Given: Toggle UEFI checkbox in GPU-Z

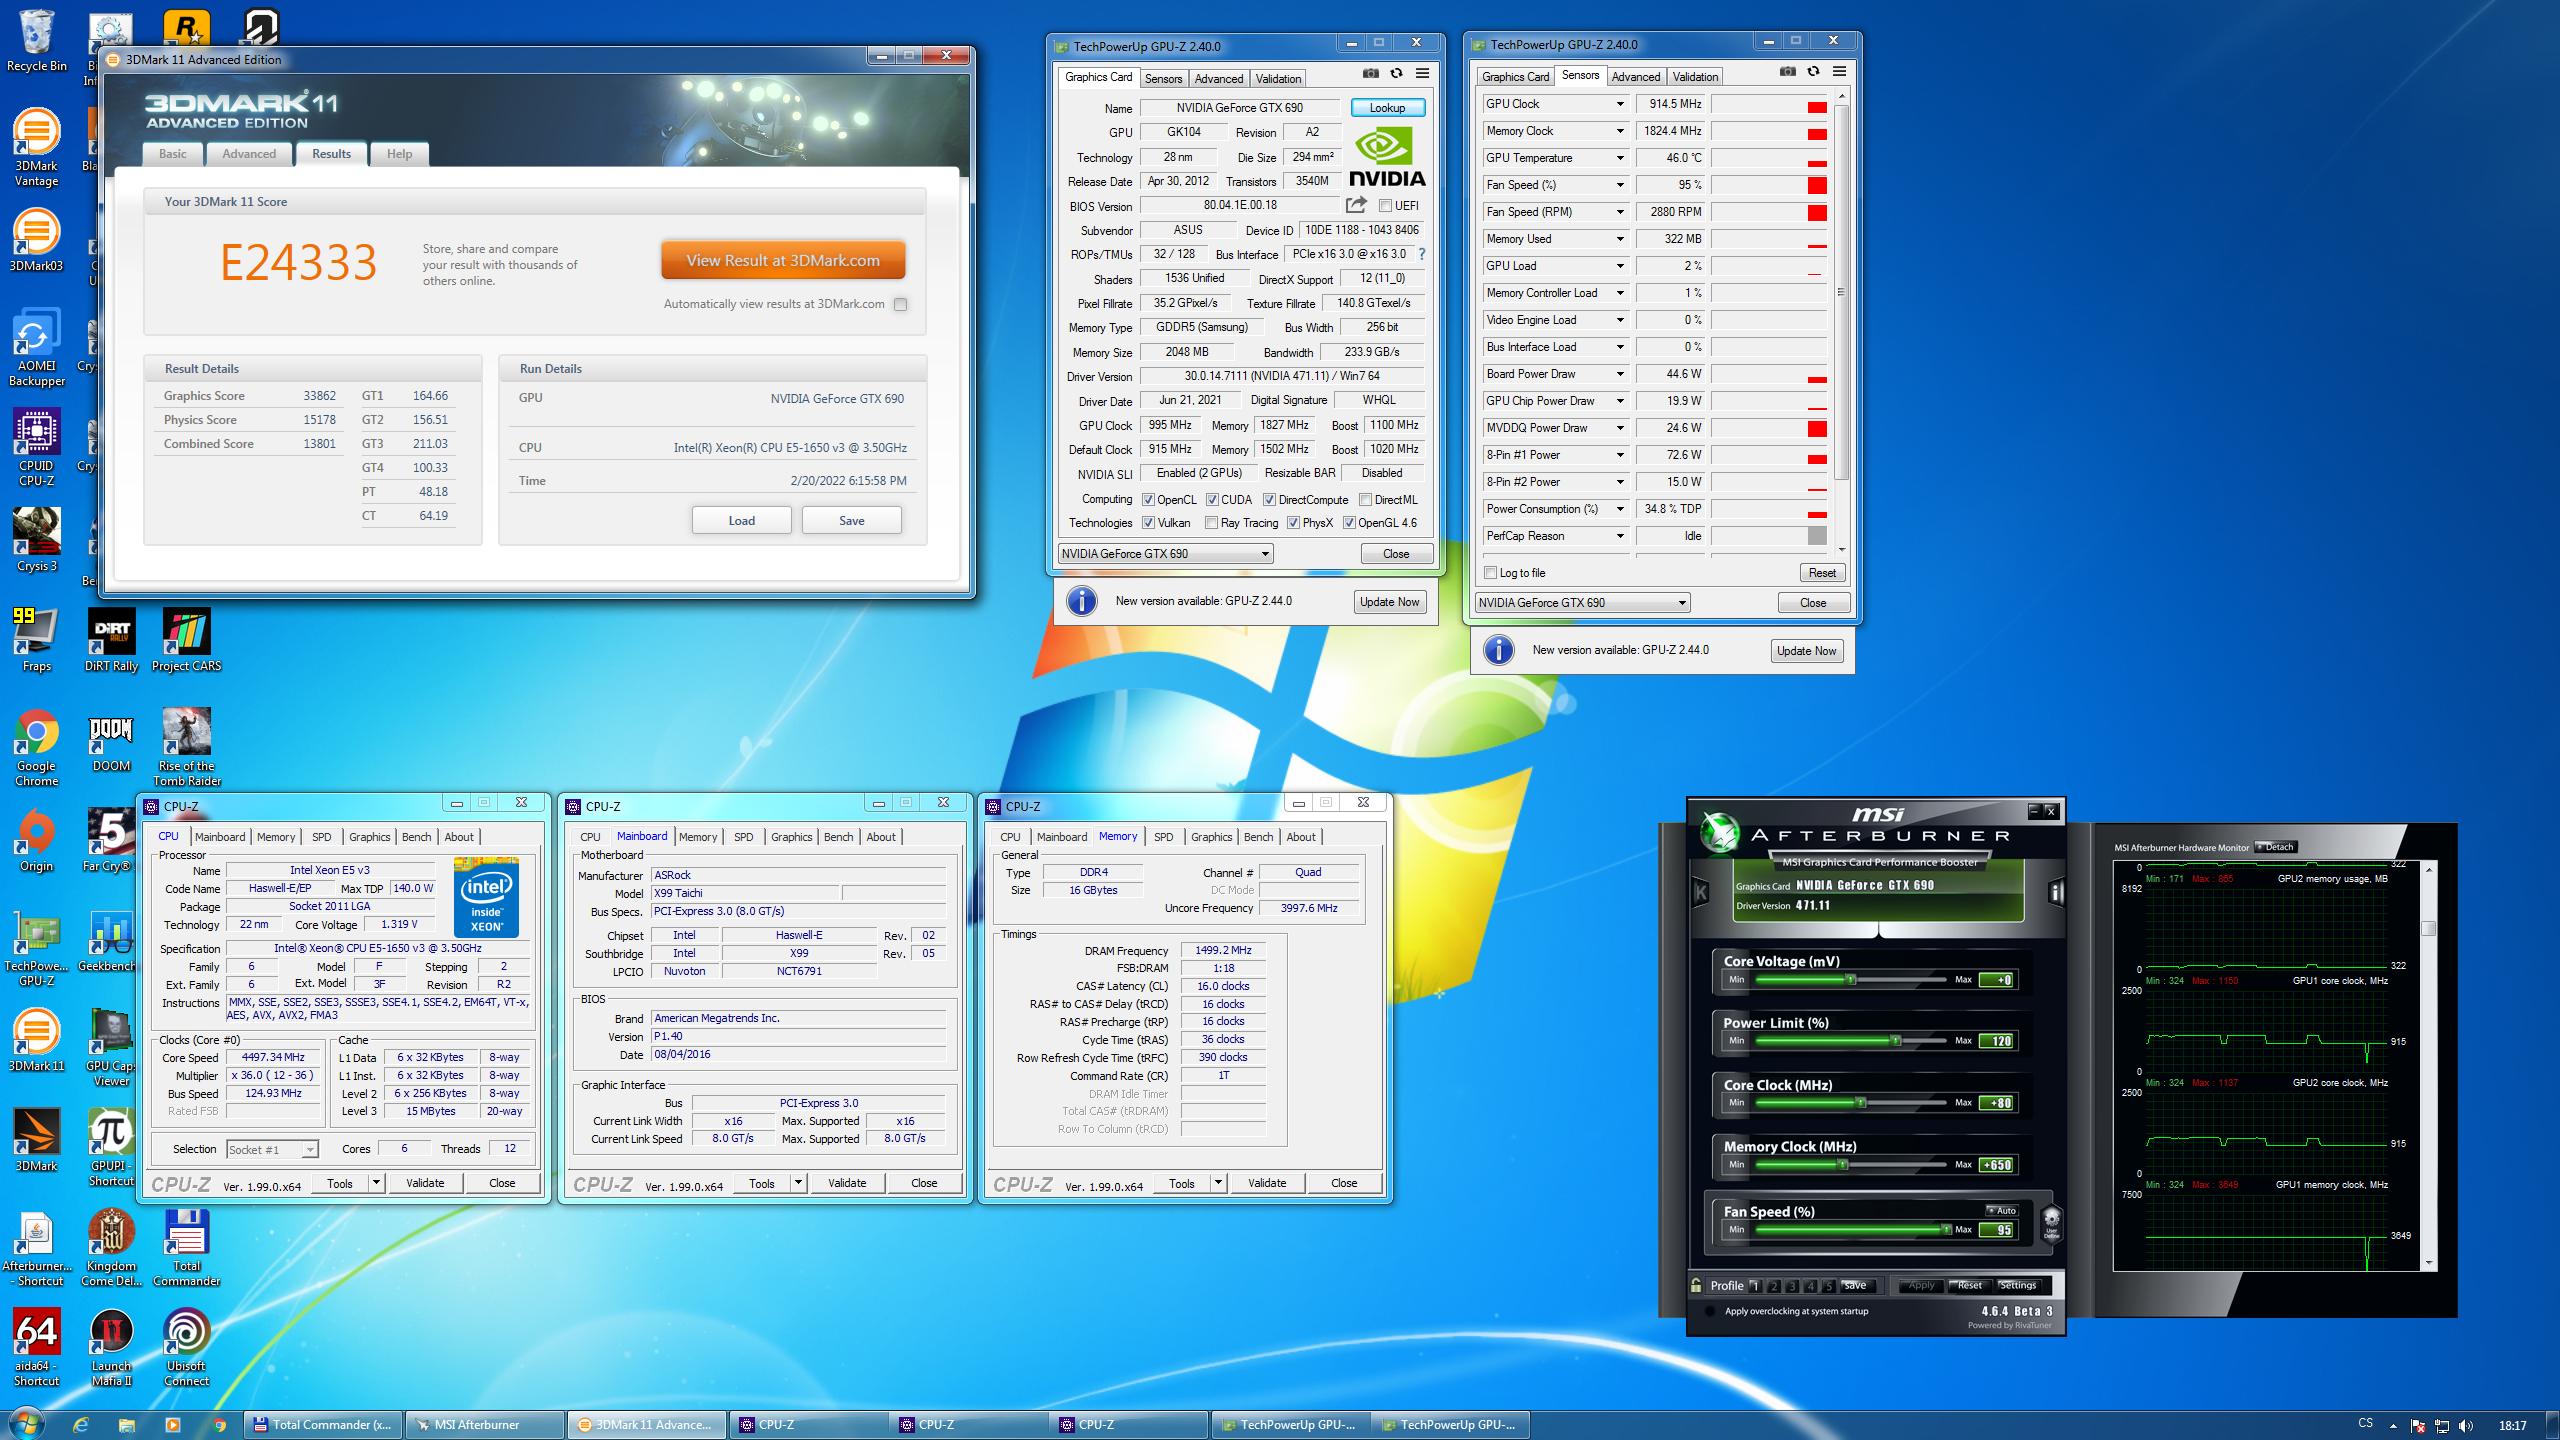Looking at the screenshot, I should (x=1386, y=206).
